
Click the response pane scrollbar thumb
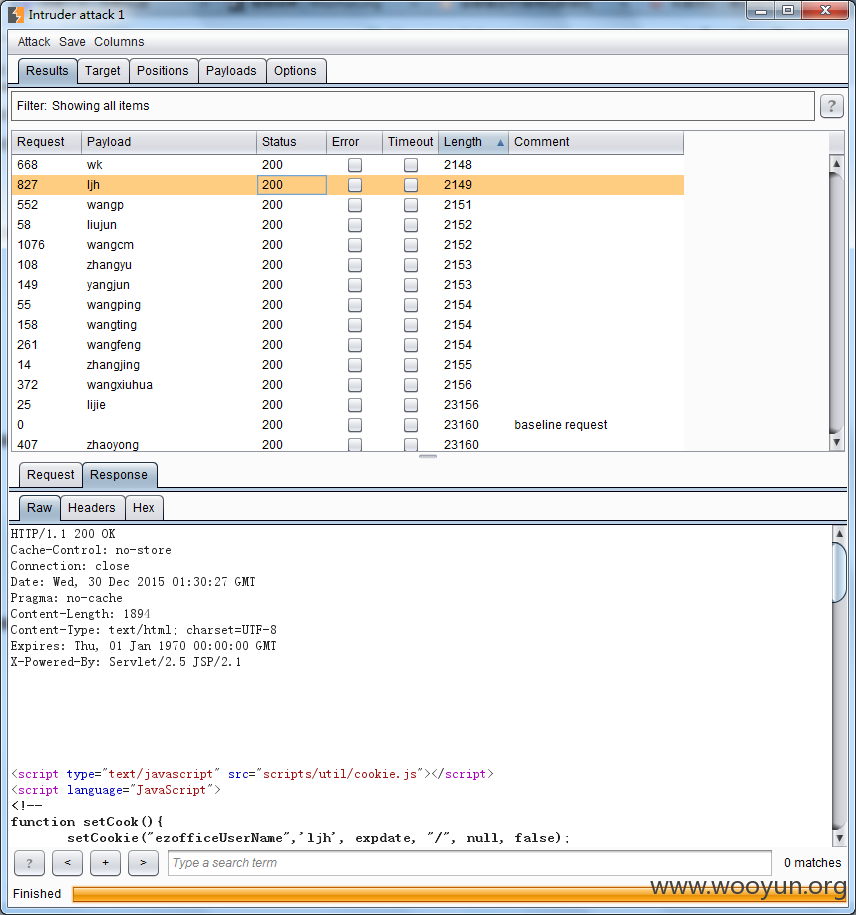[839, 572]
